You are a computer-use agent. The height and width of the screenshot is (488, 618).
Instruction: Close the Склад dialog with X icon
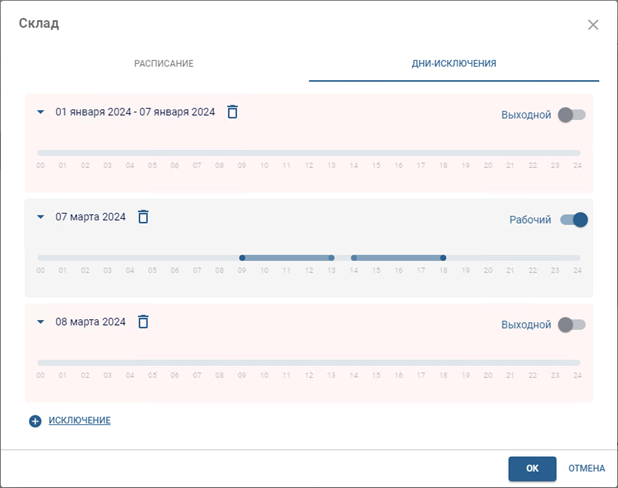[593, 25]
